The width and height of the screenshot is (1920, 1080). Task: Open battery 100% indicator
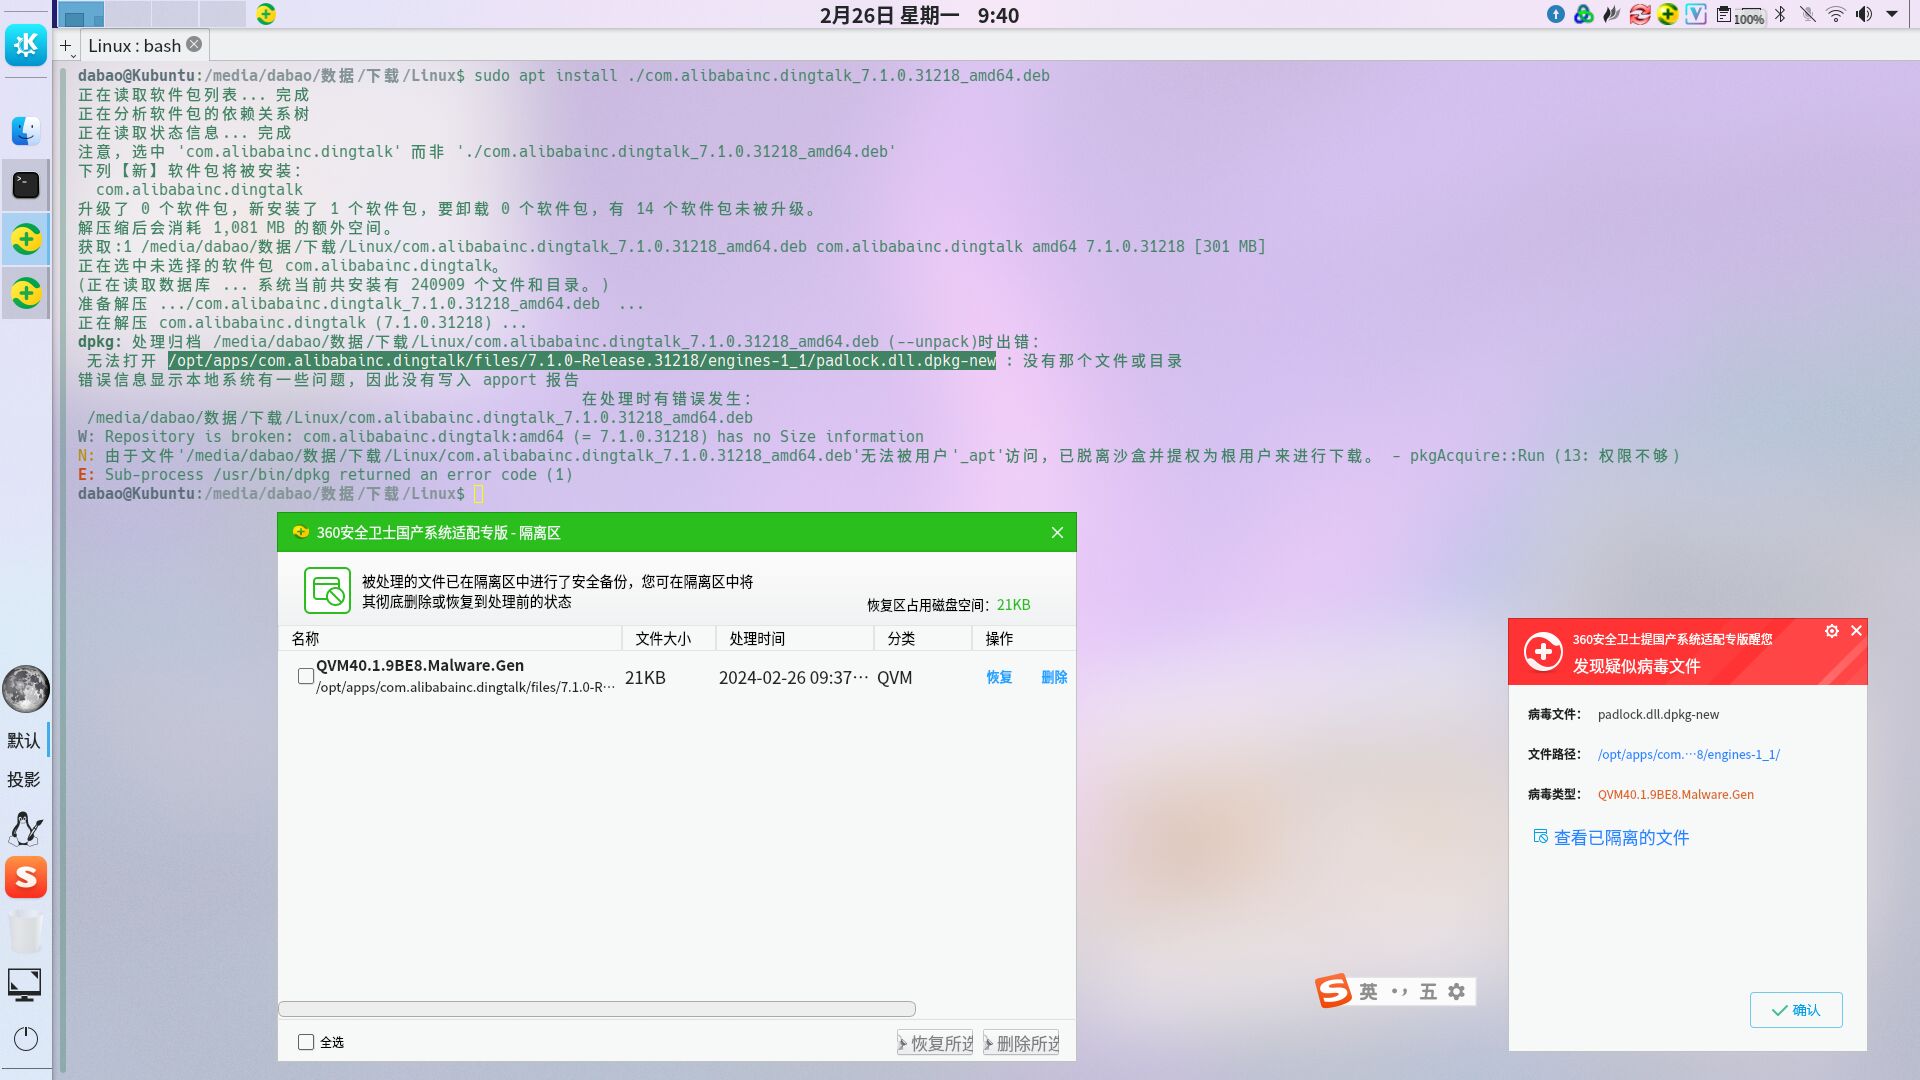tap(1749, 16)
